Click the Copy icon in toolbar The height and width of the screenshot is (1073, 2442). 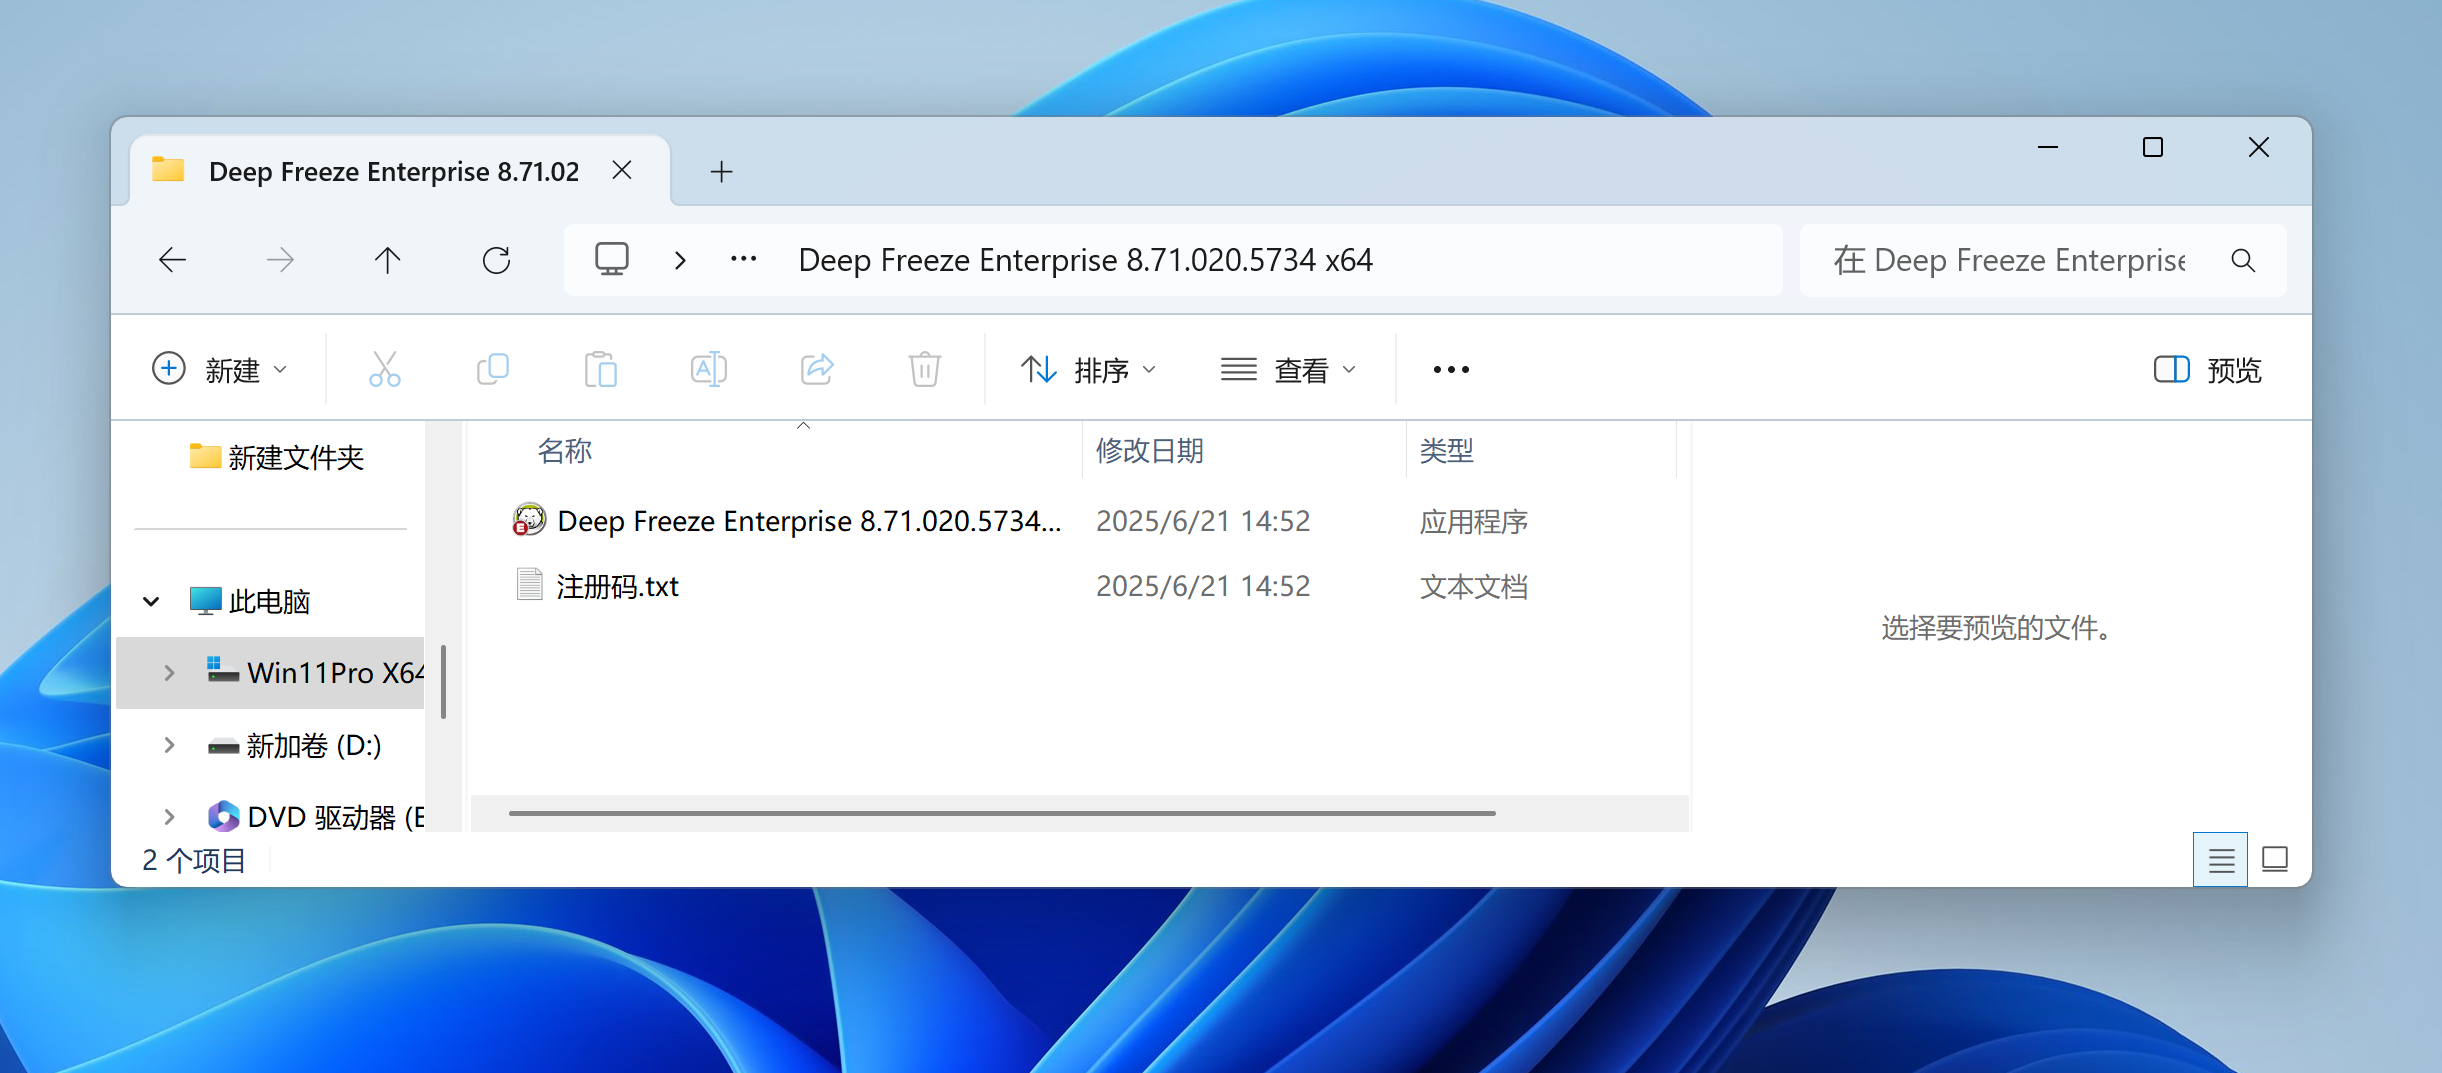click(493, 369)
